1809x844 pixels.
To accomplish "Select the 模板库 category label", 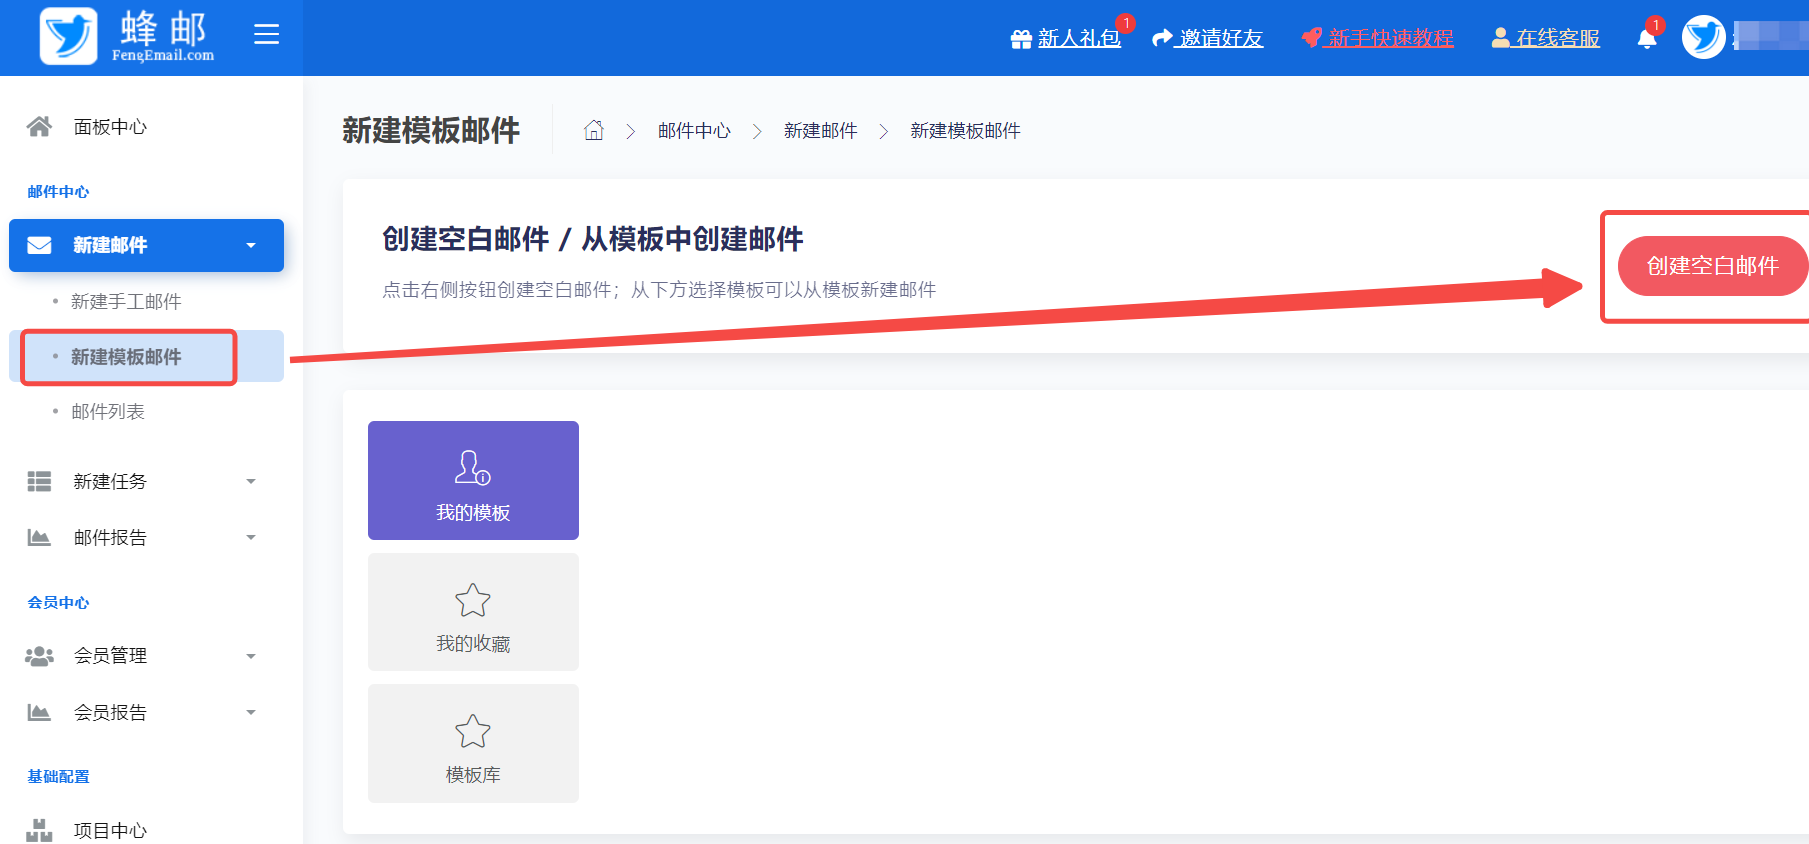I will click(x=473, y=775).
